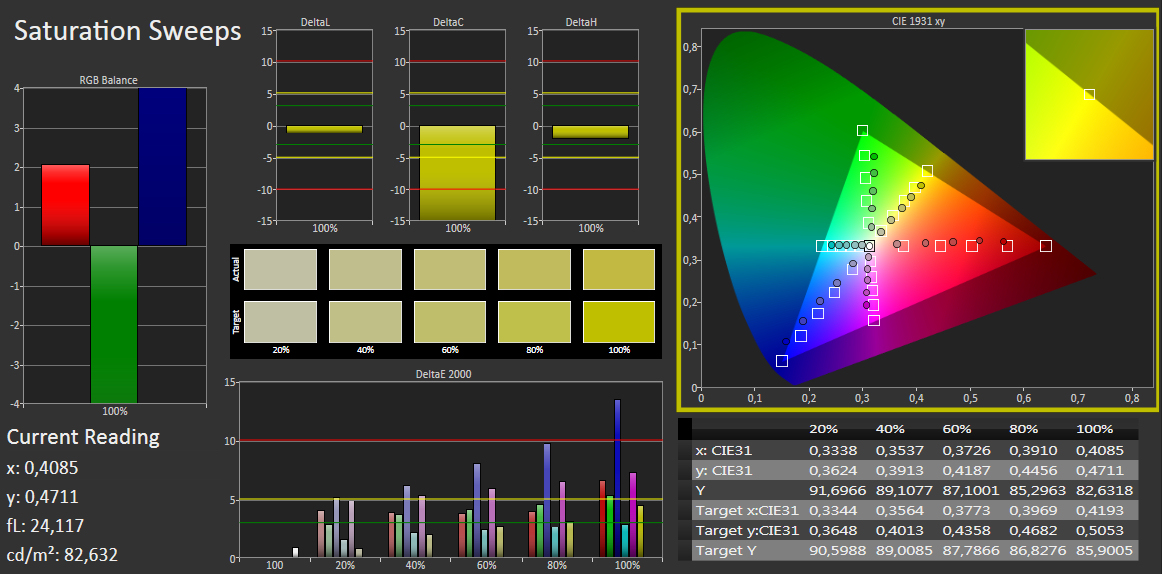
Task: Click the DeltaL yellow bar
Action: click(325, 130)
